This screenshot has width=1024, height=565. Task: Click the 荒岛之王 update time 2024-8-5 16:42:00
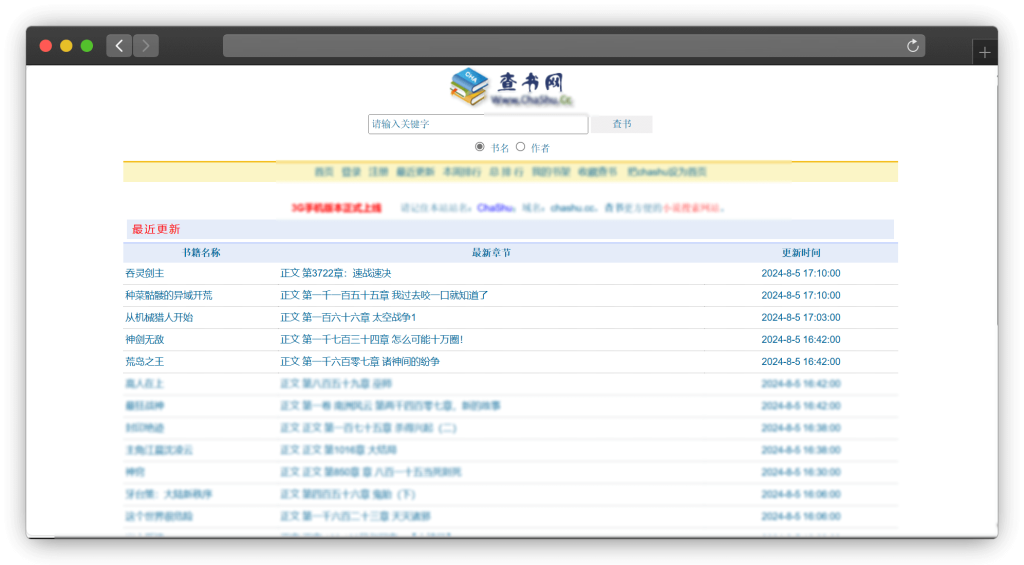801,361
